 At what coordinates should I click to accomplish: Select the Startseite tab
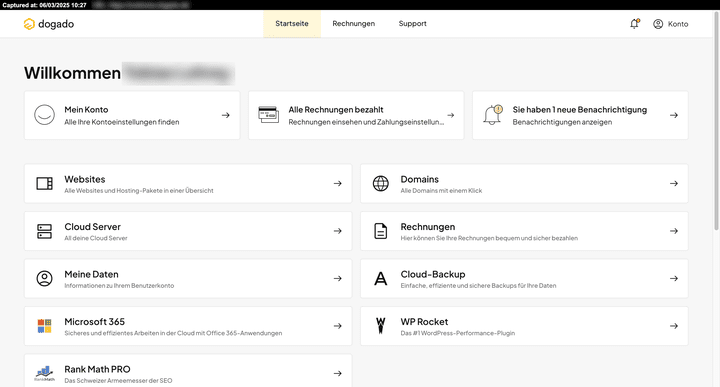coord(292,23)
